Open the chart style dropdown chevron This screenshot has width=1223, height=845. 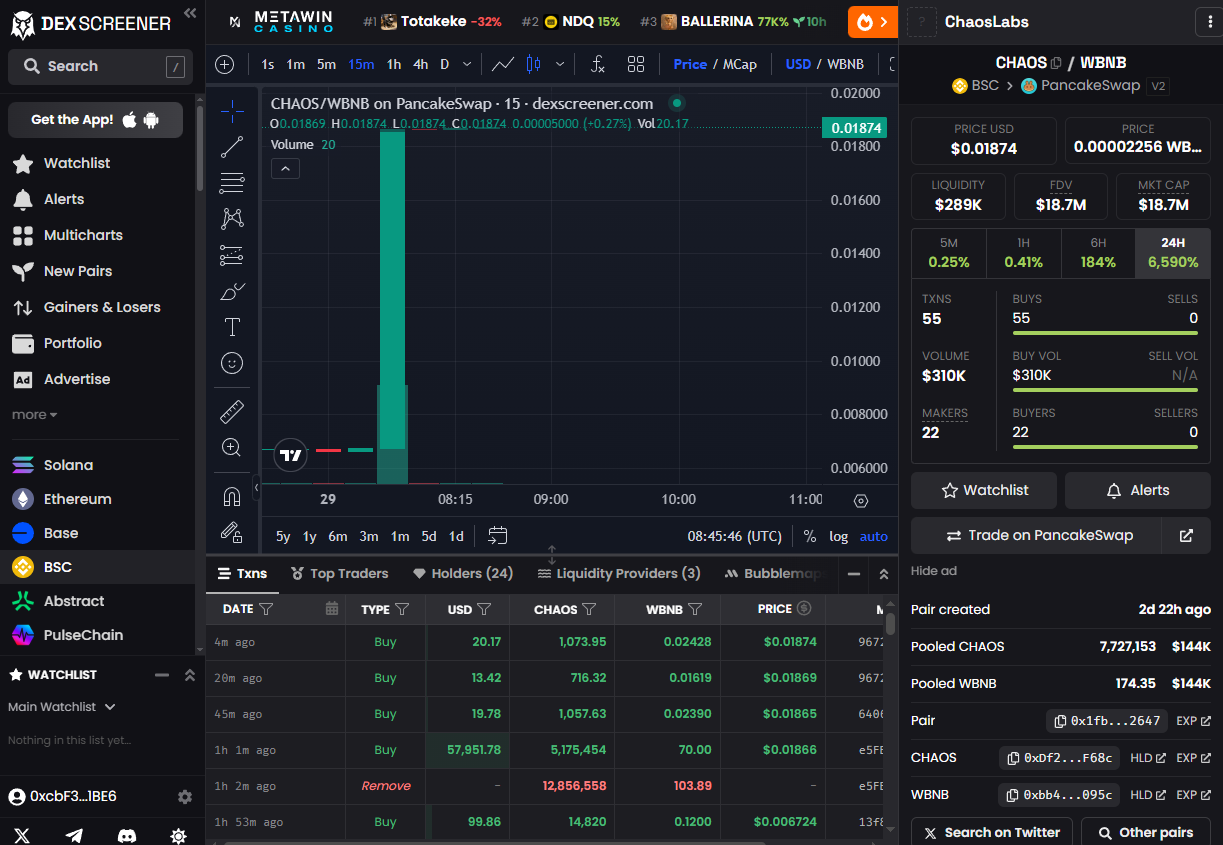[560, 64]
